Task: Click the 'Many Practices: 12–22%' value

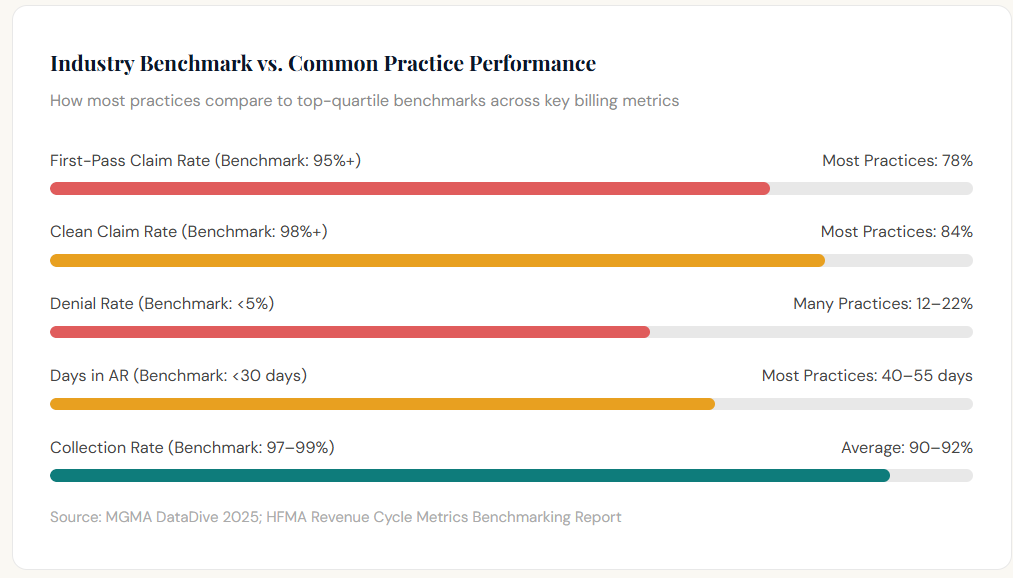Action: [882, 304]
